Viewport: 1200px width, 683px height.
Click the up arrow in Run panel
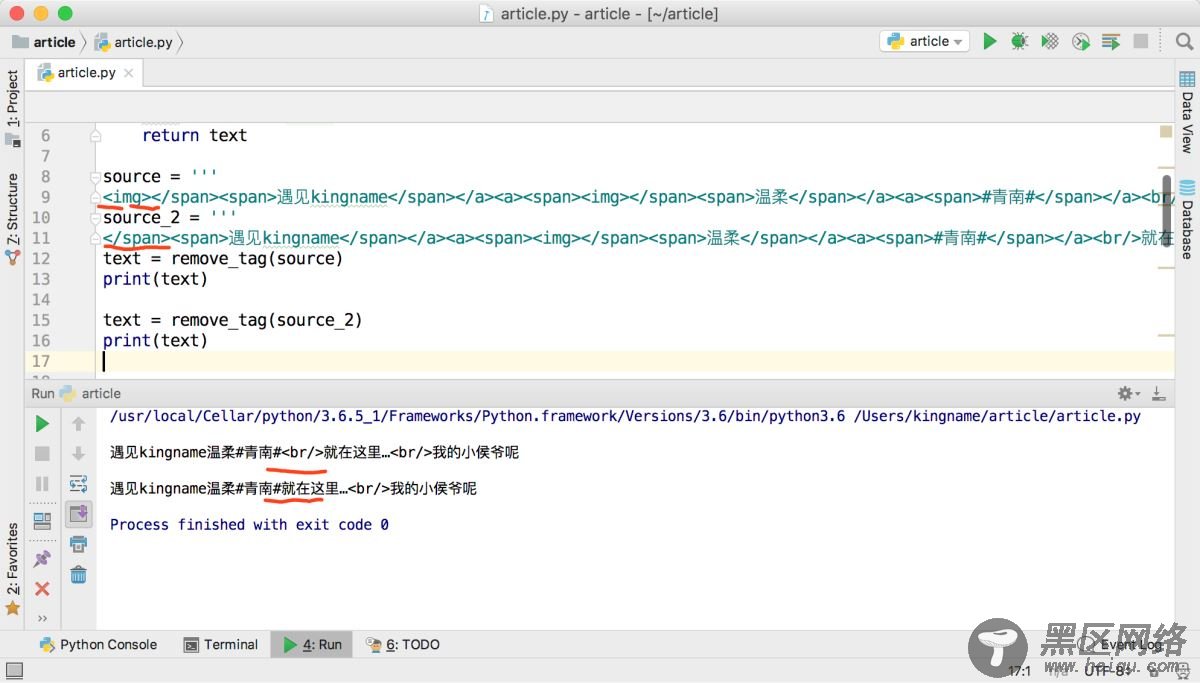coord(78,424)
